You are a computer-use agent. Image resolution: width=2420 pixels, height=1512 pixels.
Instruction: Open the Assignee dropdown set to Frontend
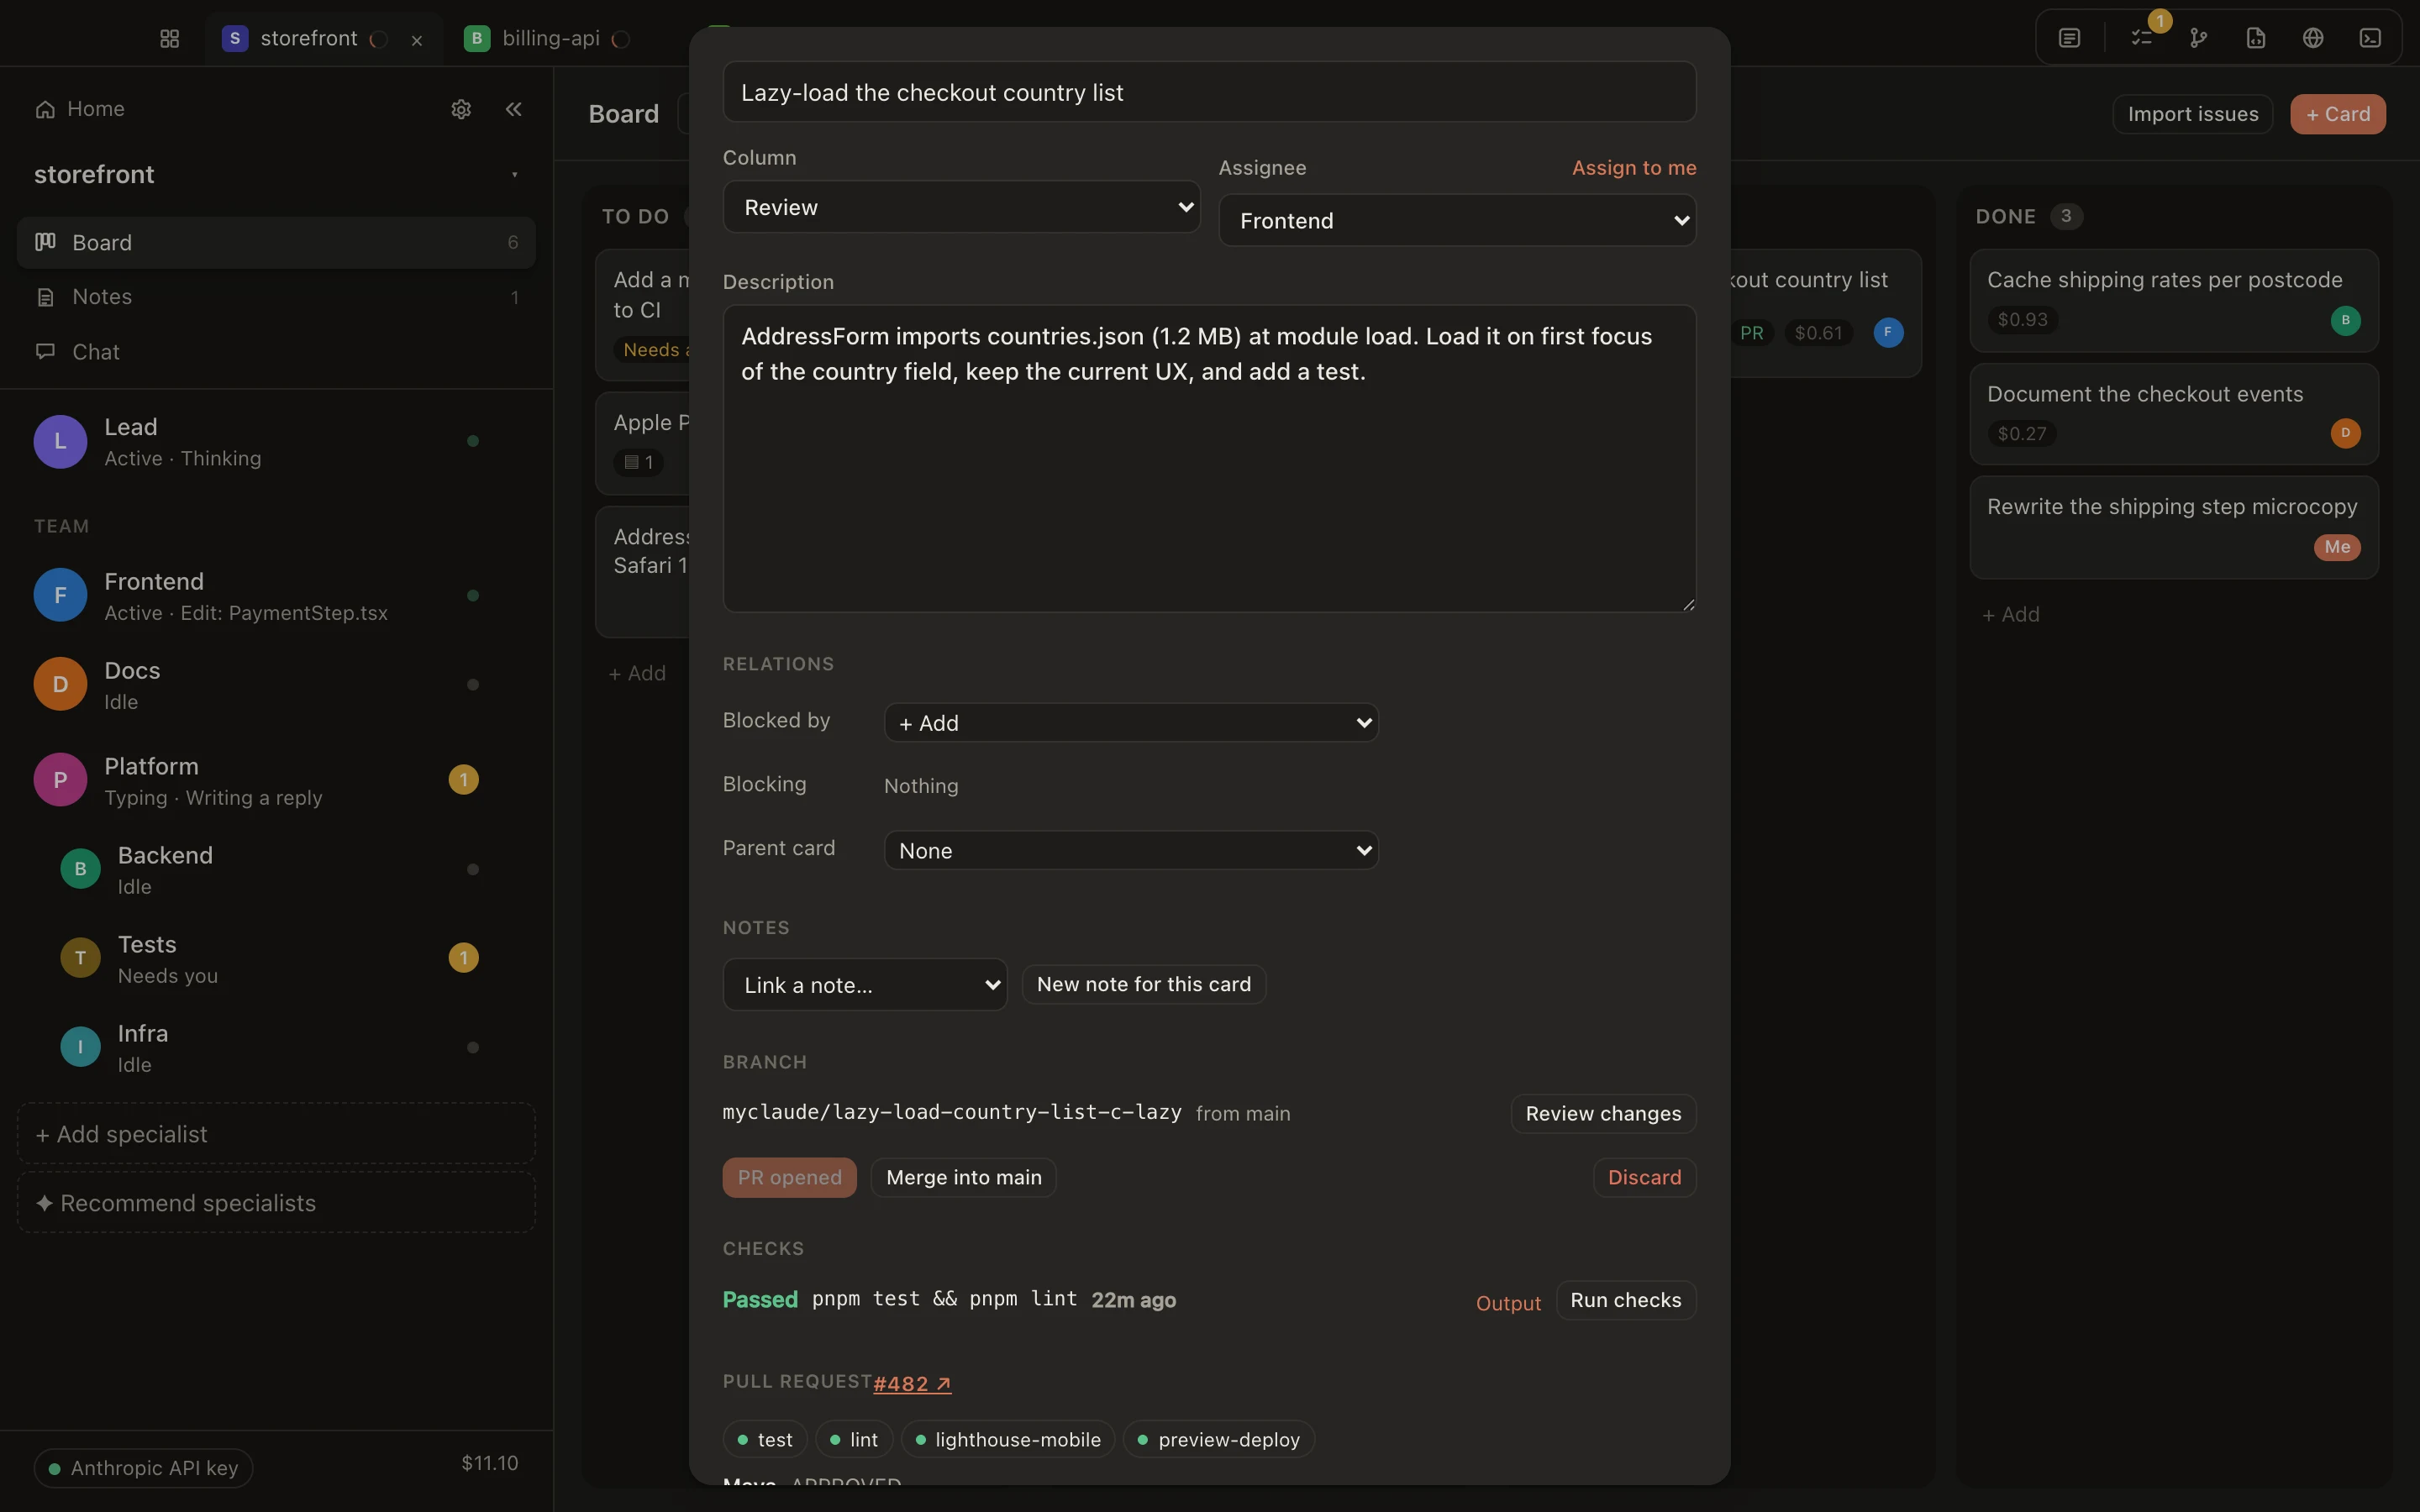[1457, 220]
